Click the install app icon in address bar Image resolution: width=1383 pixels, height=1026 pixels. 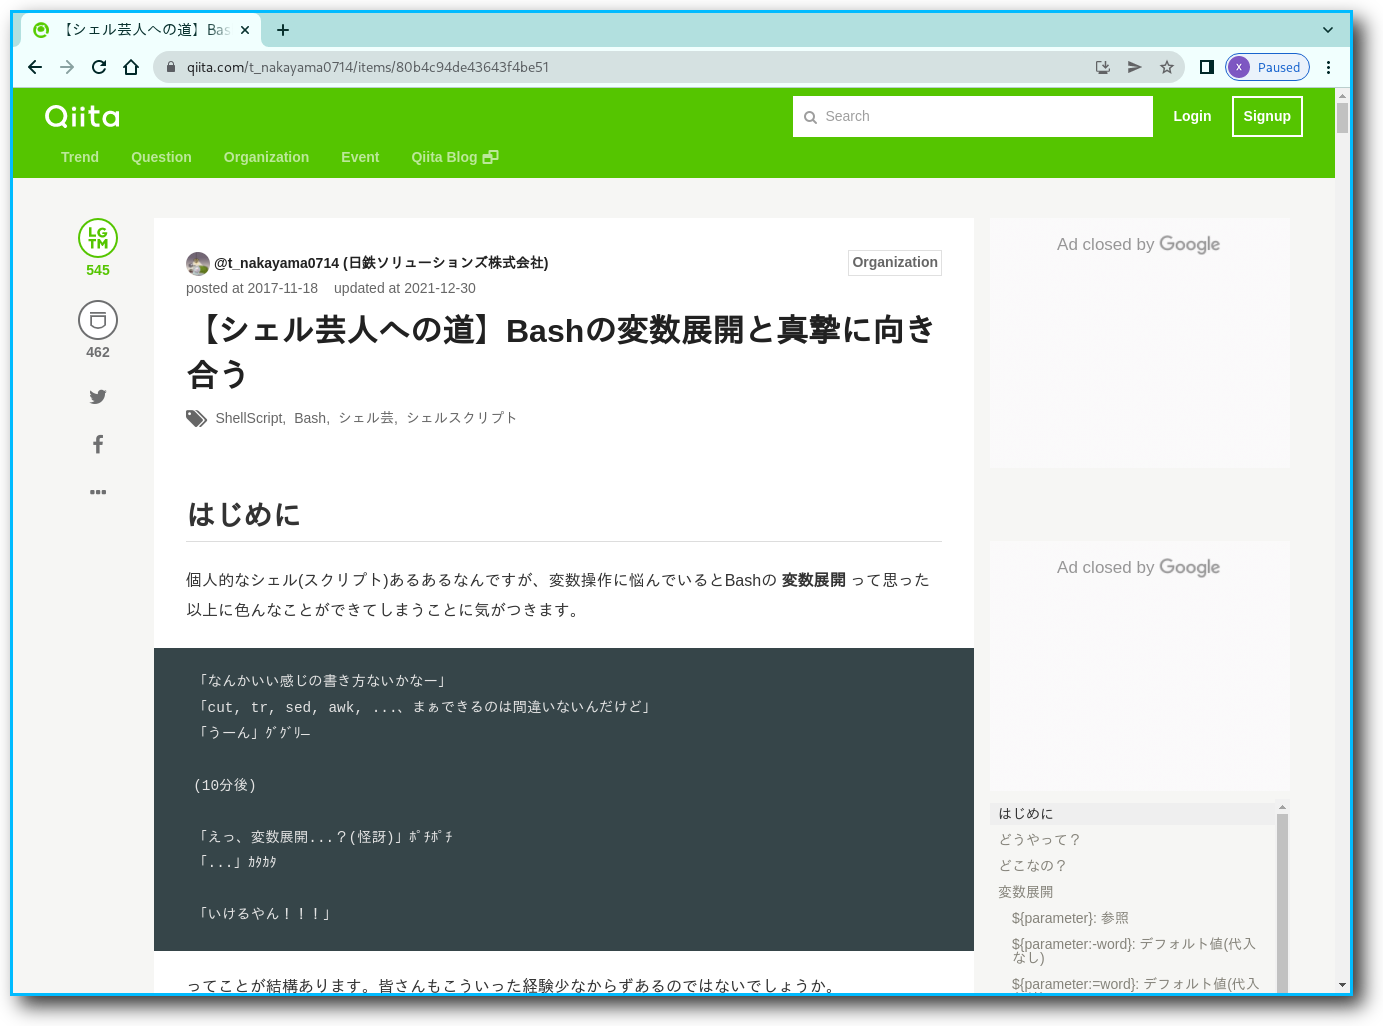pyautogui.click(x=1103, y=67)
